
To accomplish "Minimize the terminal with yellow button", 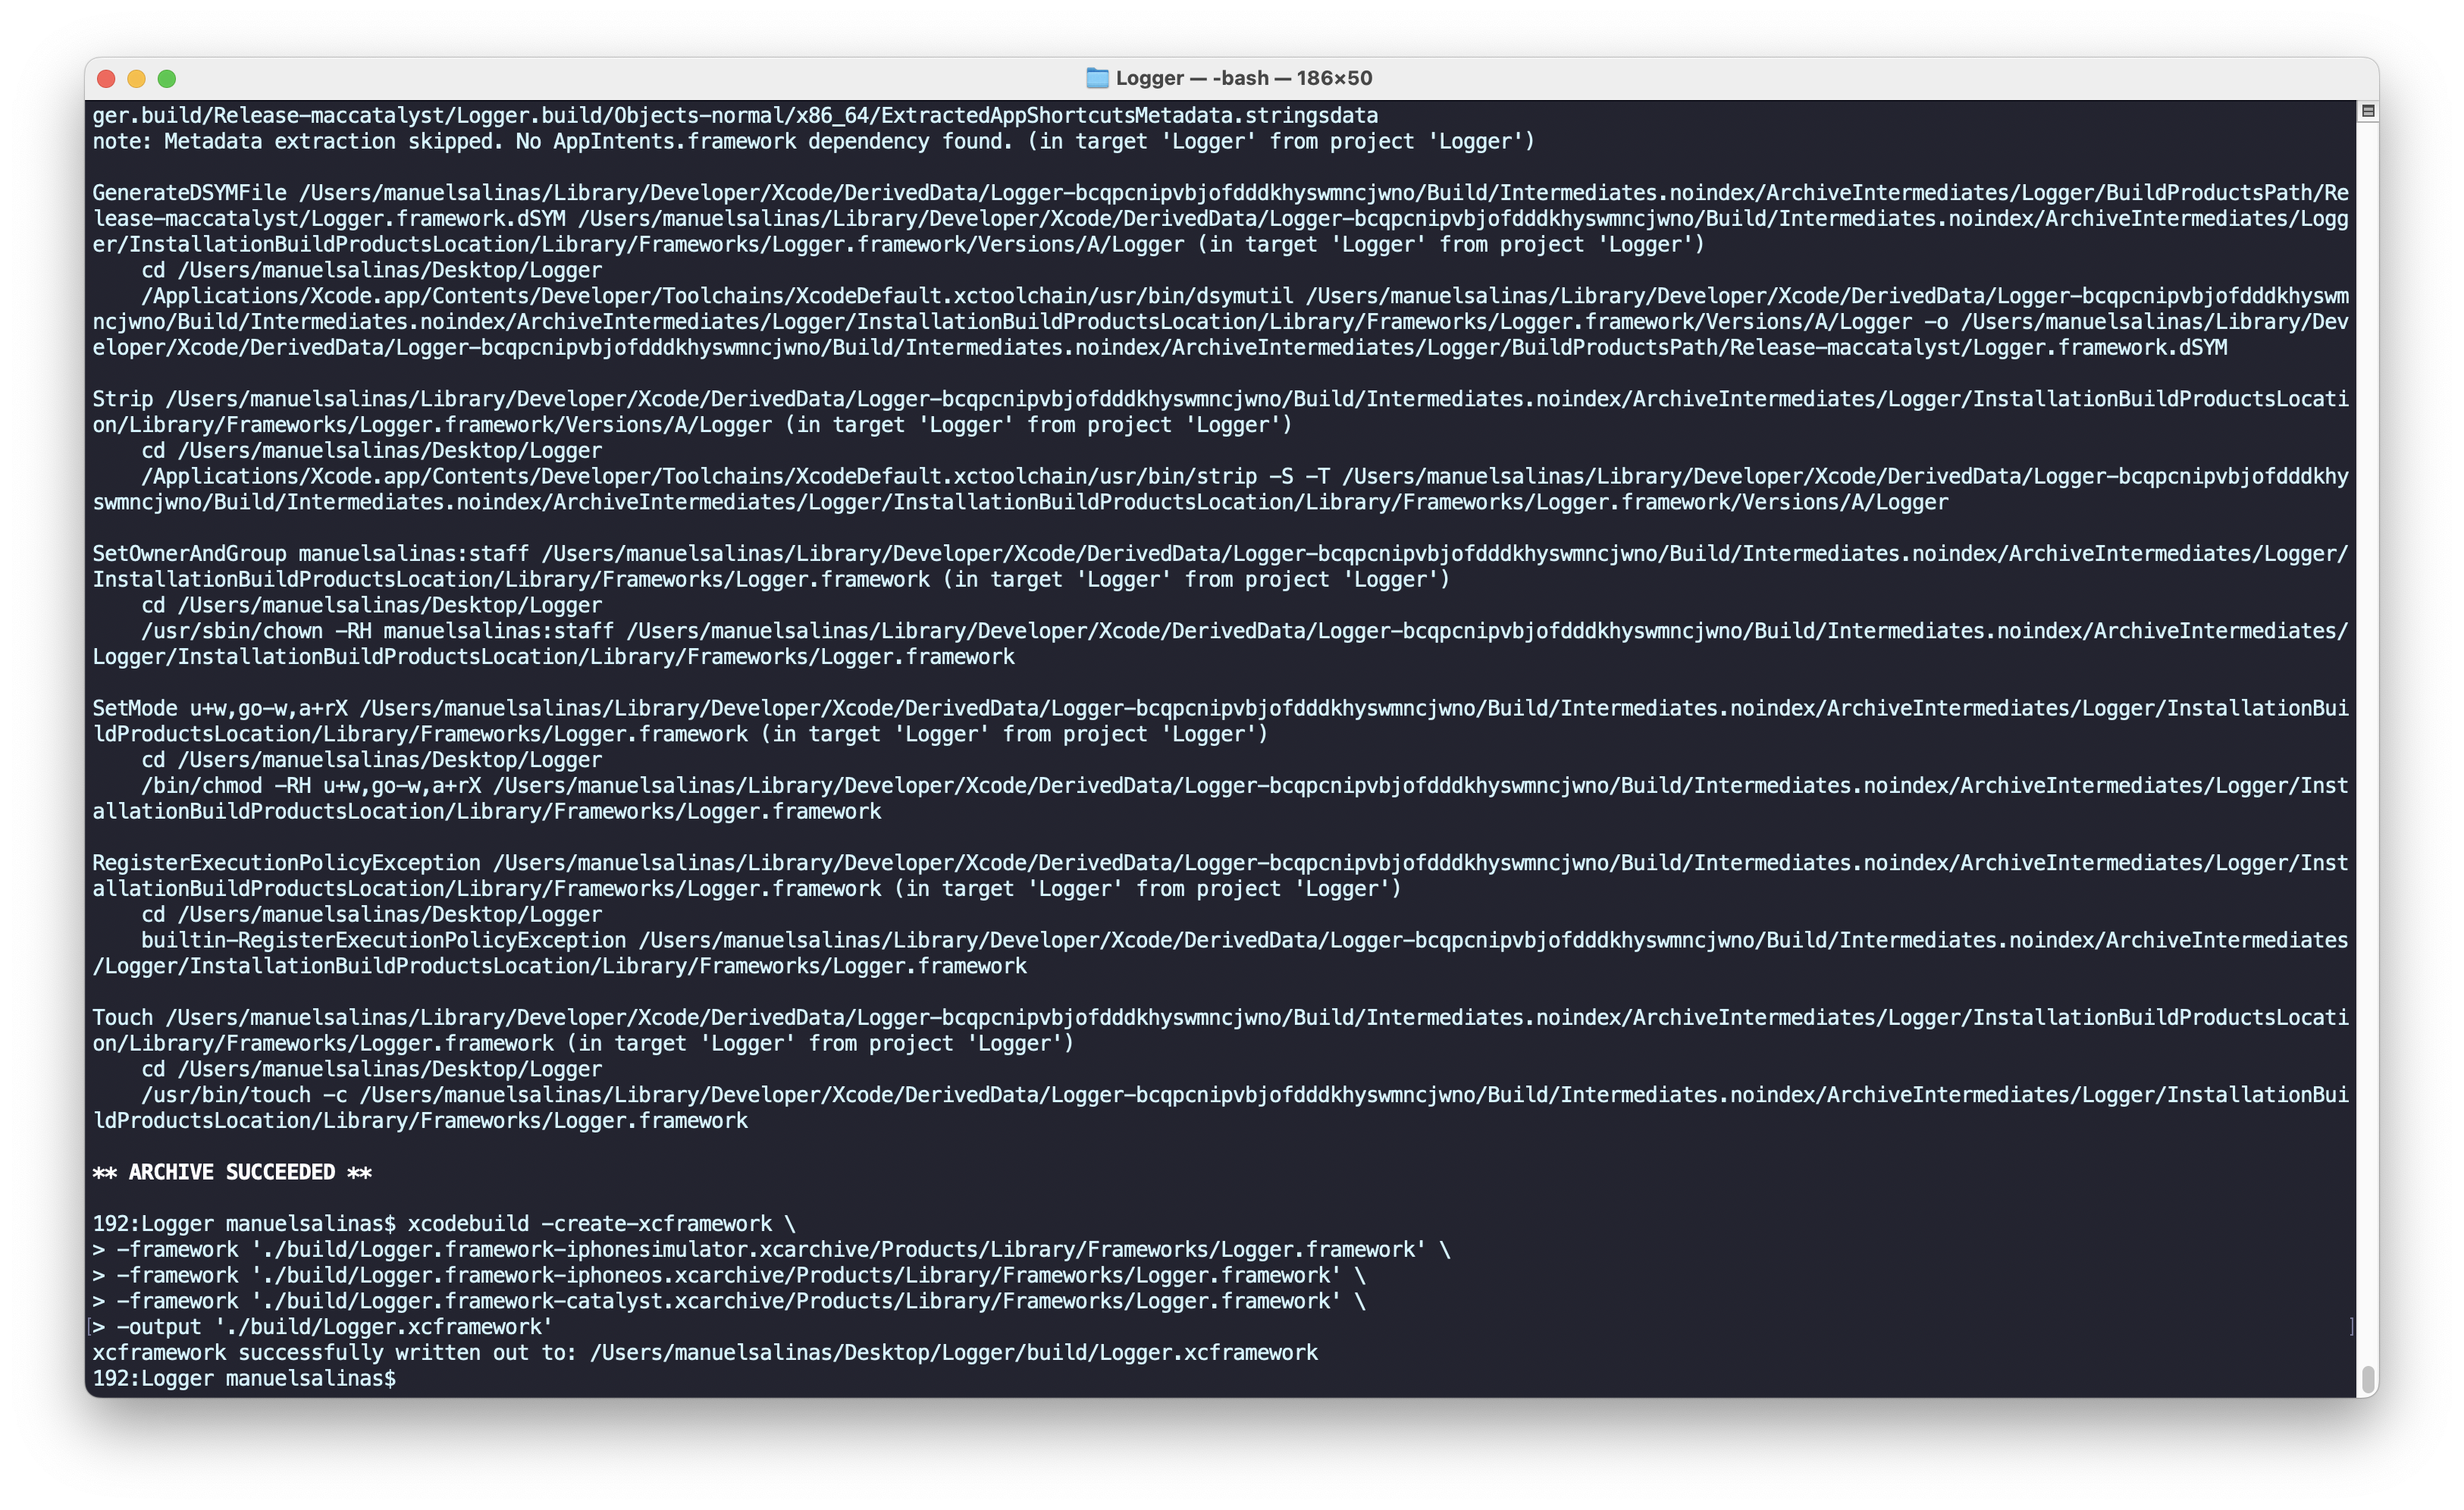I will tap(137, 78).
